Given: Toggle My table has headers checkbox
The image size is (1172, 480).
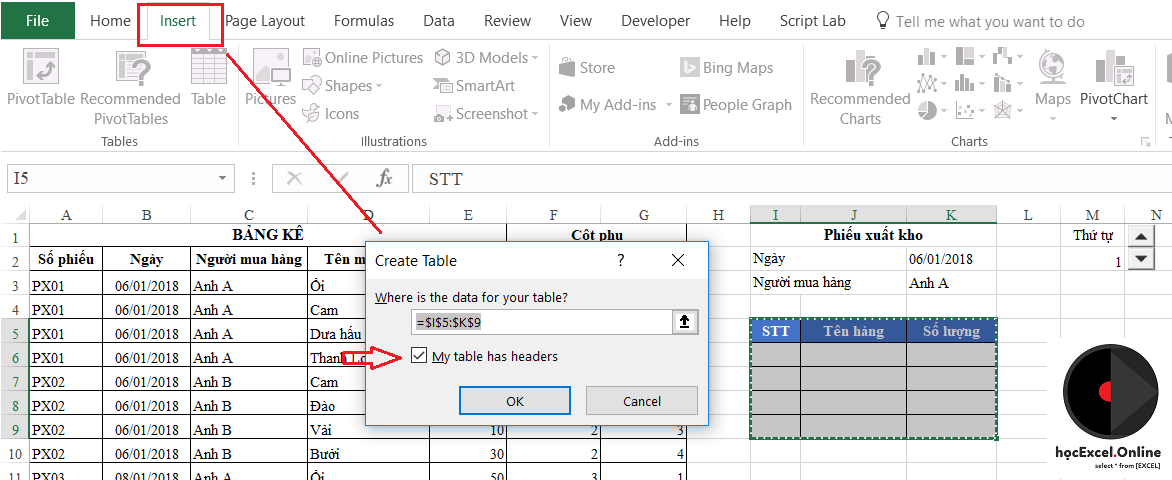Looking at the screenshot, I should pyautogui.click(x=419, y=356).
